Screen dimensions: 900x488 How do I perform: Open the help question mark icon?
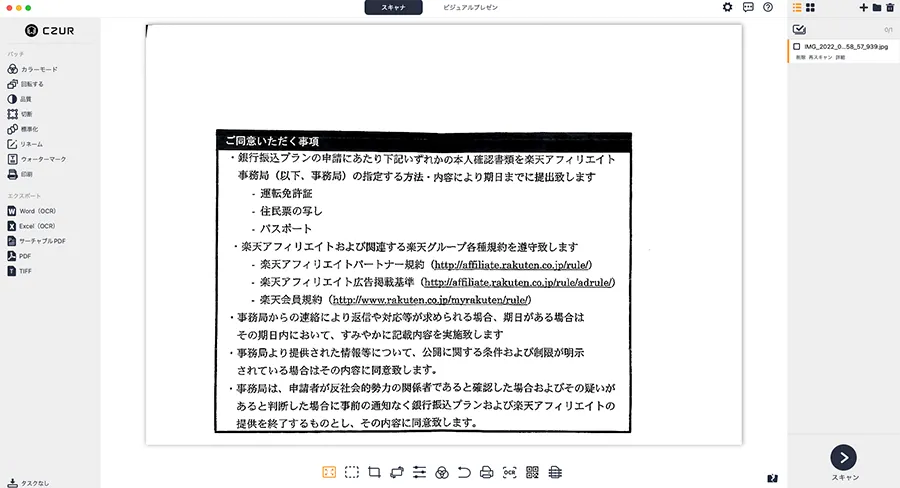pyautogui.click(x=768, y=7)
